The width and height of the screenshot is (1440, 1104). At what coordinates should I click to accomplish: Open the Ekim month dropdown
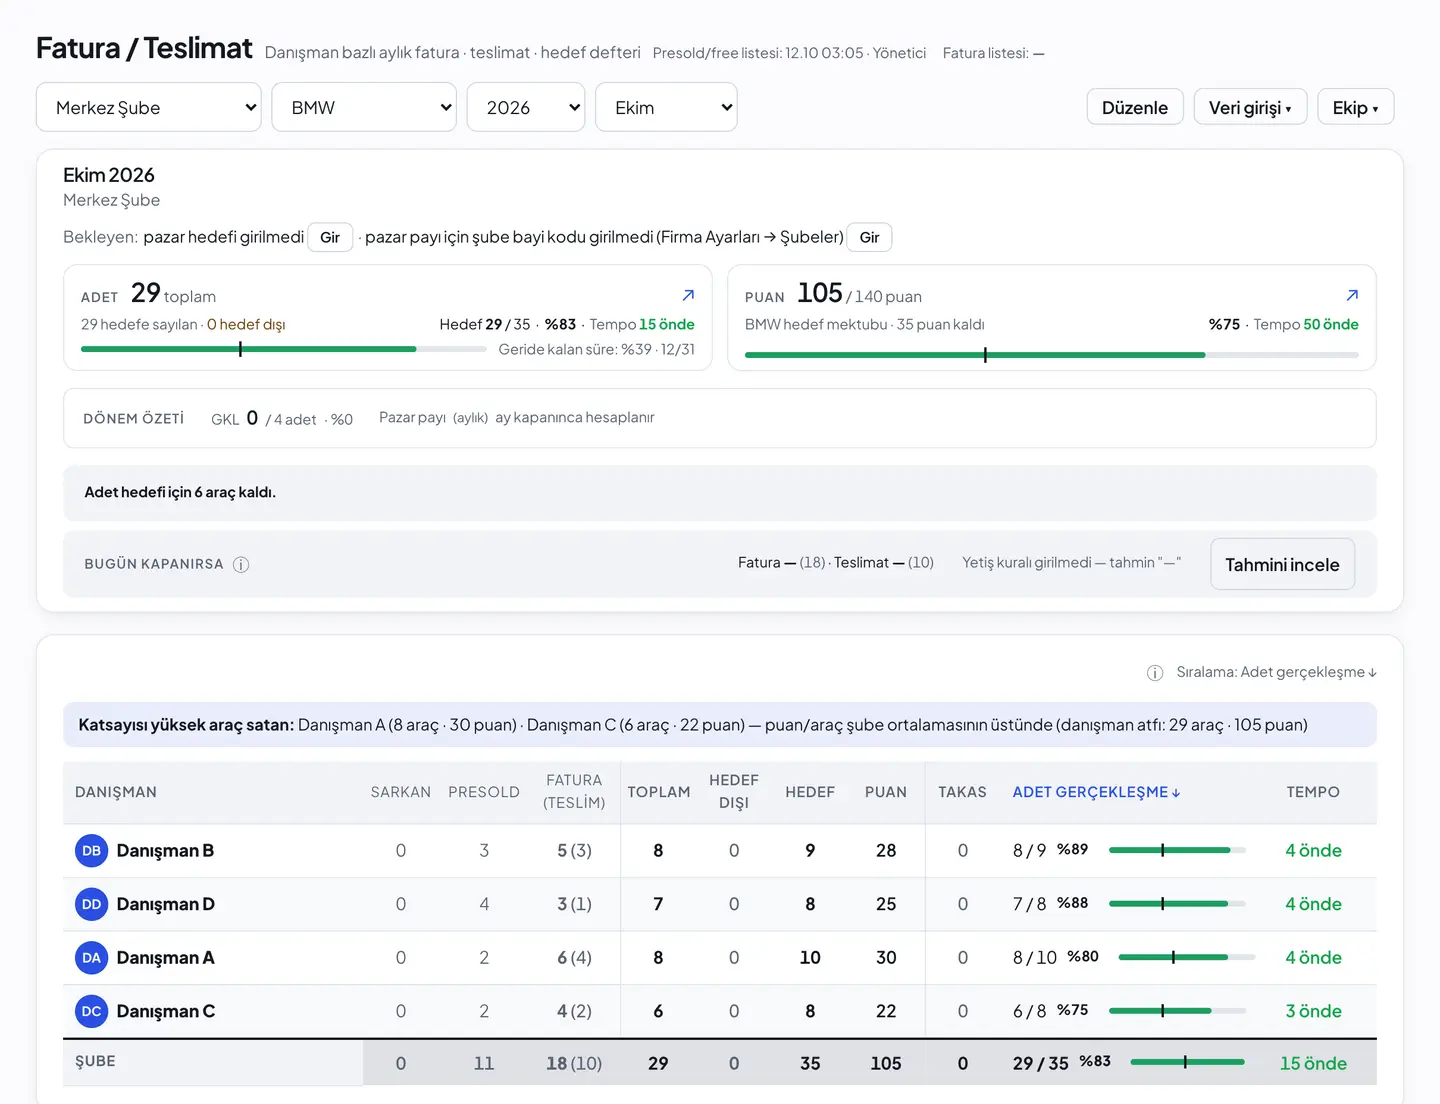click(666, 107)
